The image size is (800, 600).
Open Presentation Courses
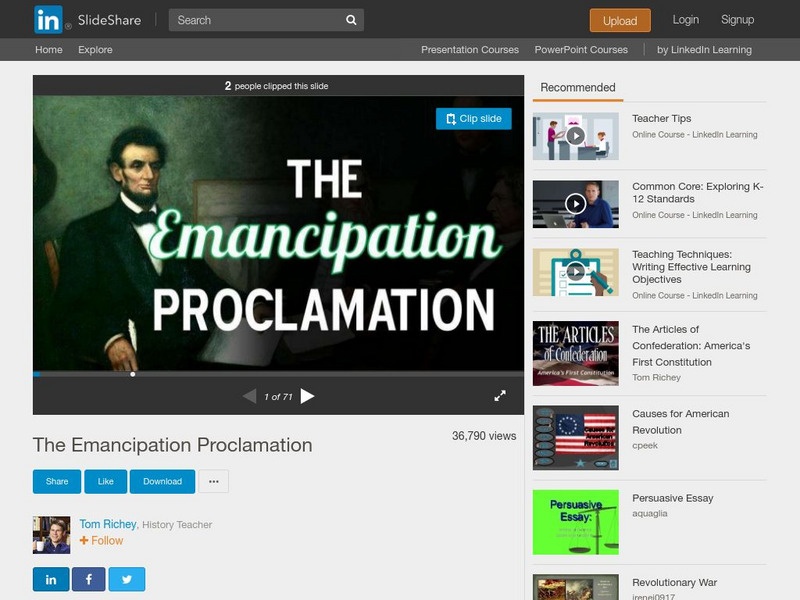470,49
